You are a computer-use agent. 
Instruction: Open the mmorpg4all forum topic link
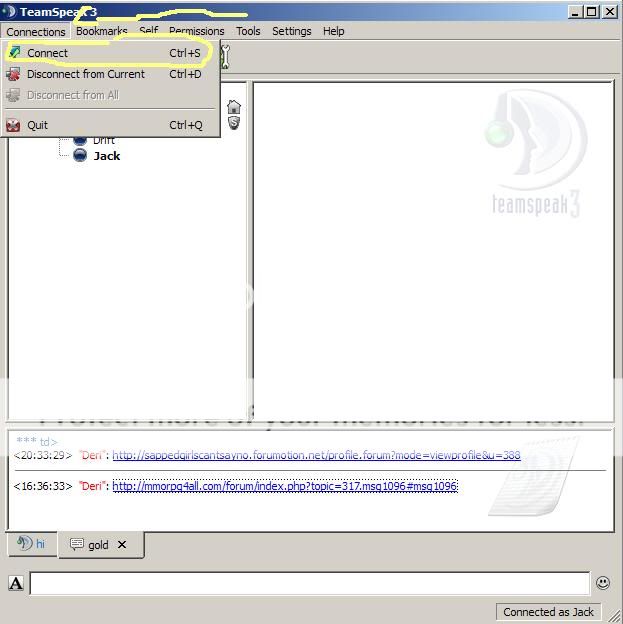point(285,486)
